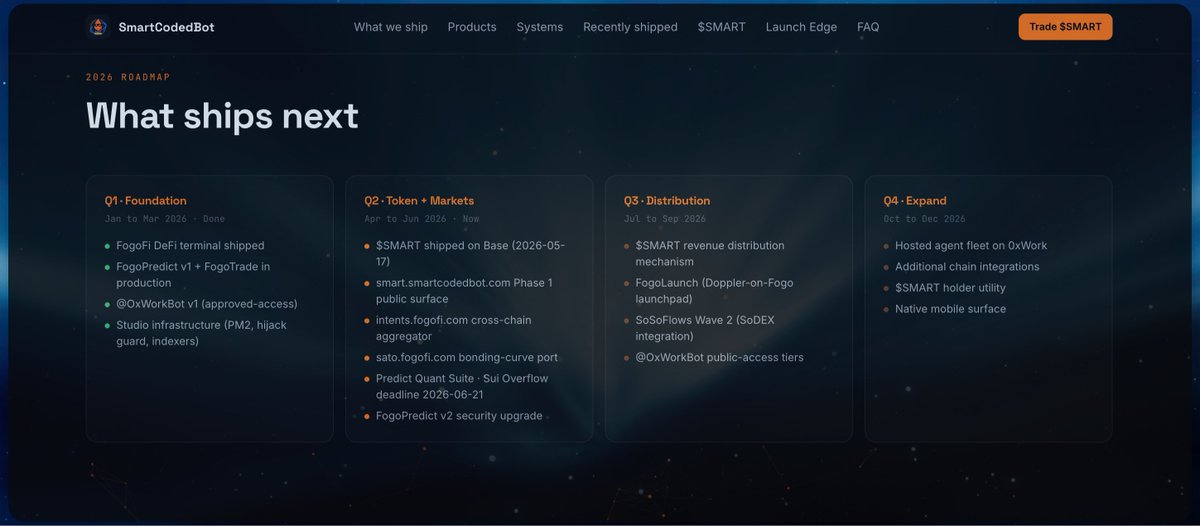Image resolution: width=1200 pixels, height=526 pixels.
Task: Click sato.fogofi.com bonding-curve port item
Action: click(x=467, y=357)
